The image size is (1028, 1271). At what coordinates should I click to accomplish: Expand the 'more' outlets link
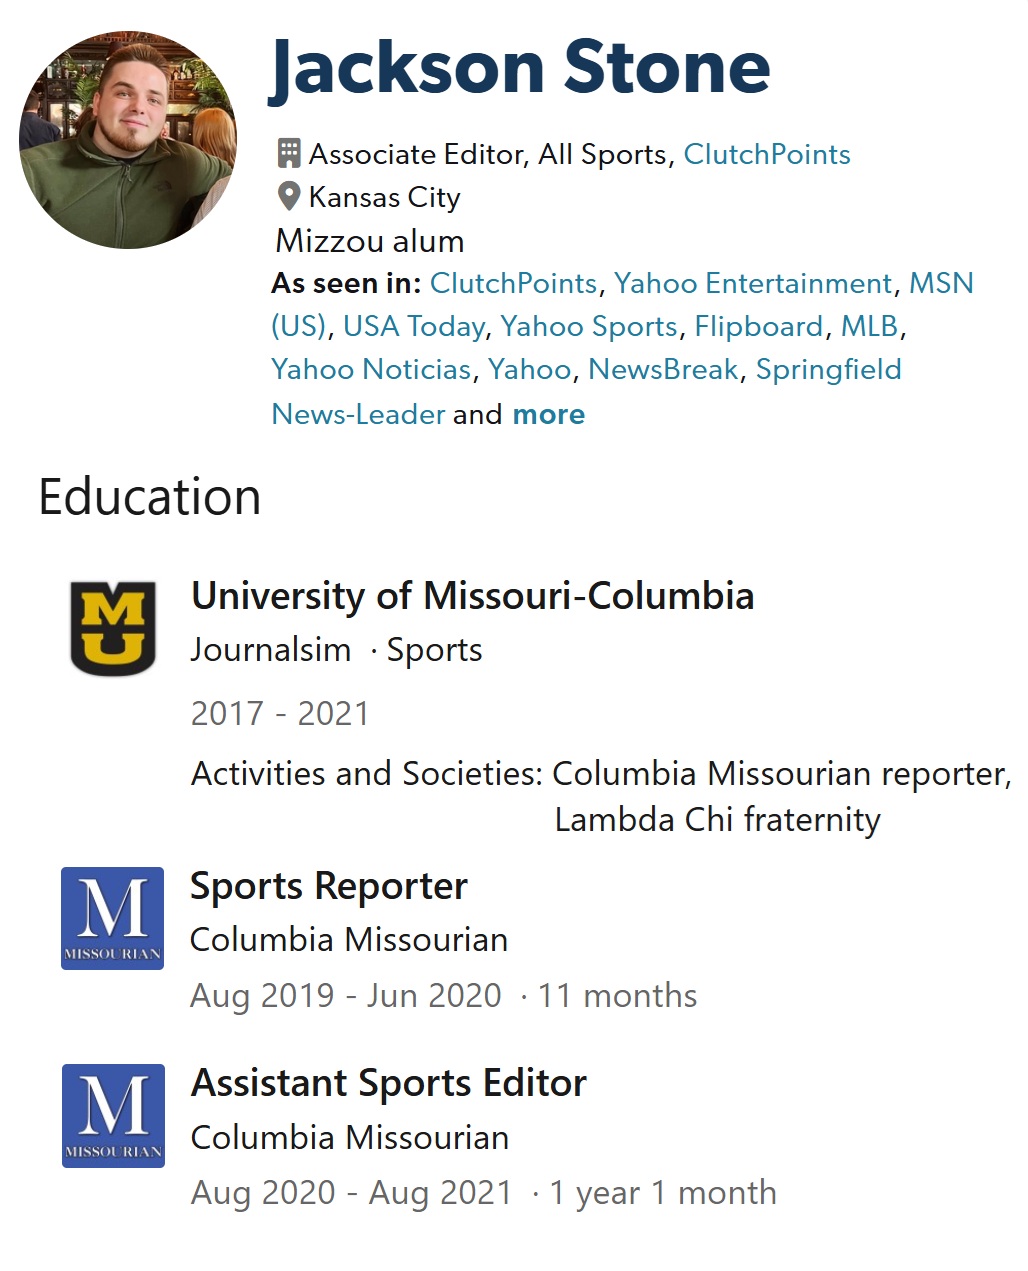coord(549,414)
